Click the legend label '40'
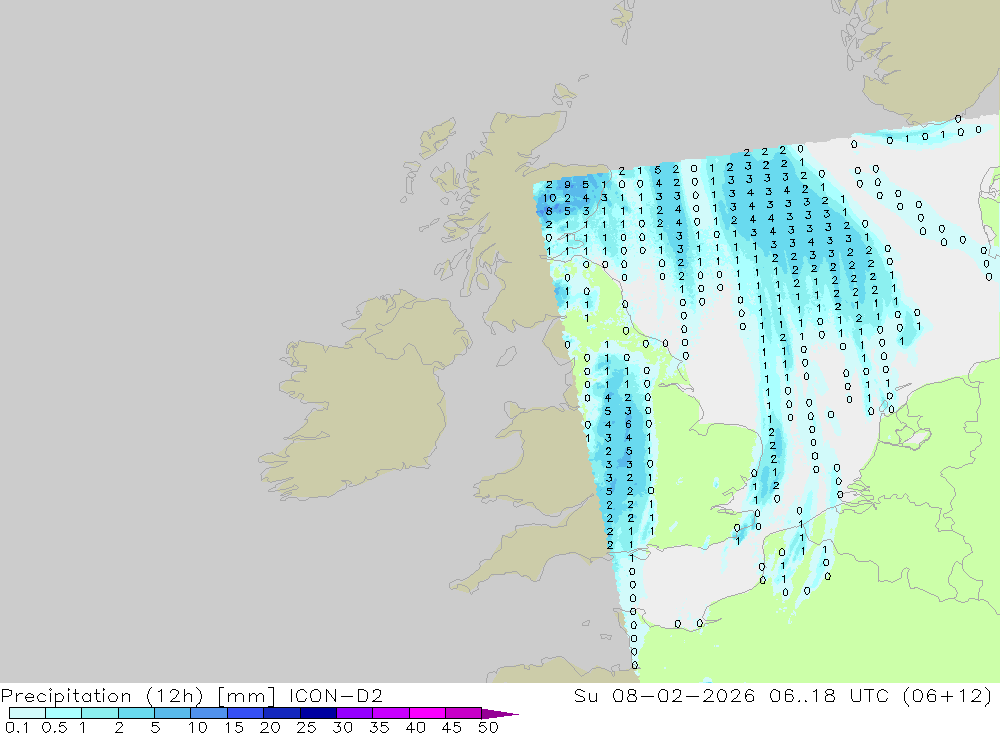Viewport: 1000px width, 733px height. [x=416, y=727]
